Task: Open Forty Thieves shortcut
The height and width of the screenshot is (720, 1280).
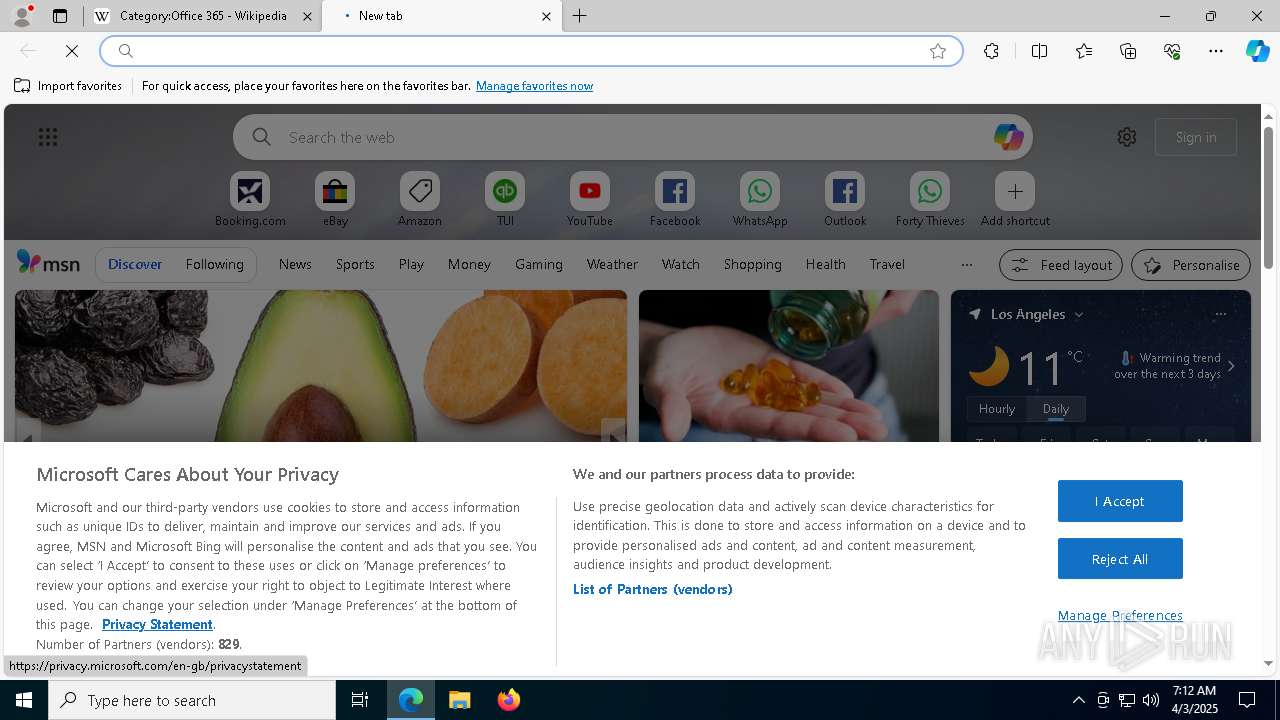Action: point(930,200)
